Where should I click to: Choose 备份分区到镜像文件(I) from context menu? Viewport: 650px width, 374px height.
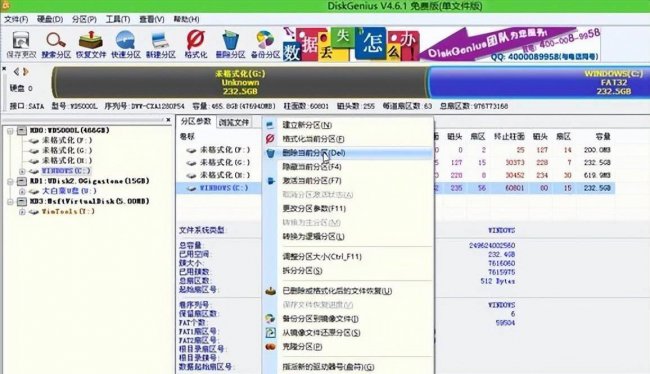coord(348,319)
